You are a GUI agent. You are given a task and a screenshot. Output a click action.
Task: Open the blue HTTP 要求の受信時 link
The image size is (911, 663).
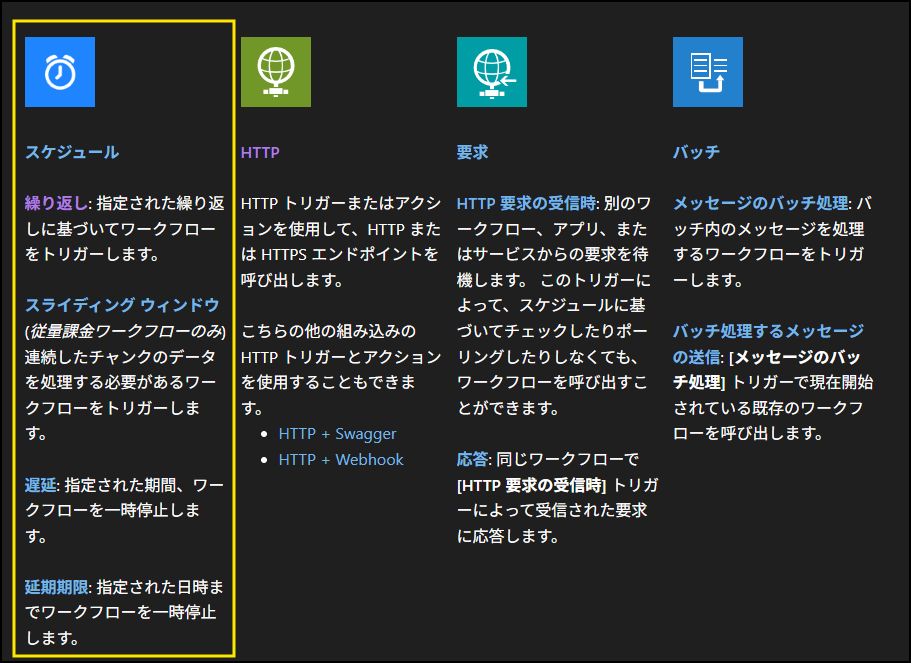coord(524,203)
